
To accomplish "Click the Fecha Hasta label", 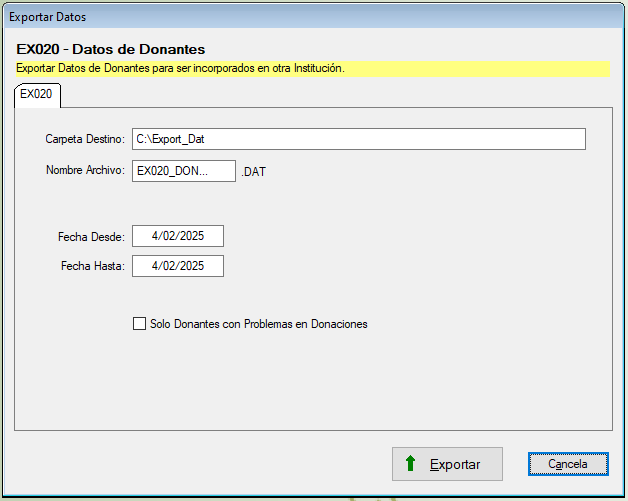I will pyautogui.click(x=92, y=267).
